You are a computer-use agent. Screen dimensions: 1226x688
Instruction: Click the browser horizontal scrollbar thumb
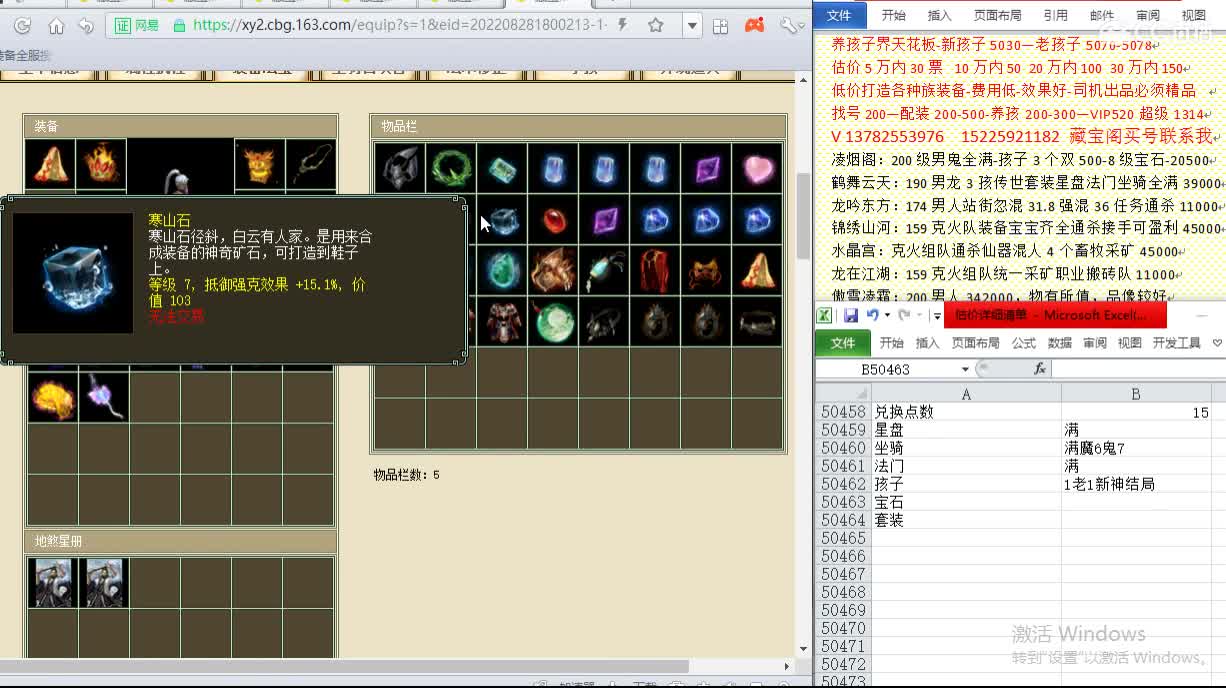click(x=344, y=666)
